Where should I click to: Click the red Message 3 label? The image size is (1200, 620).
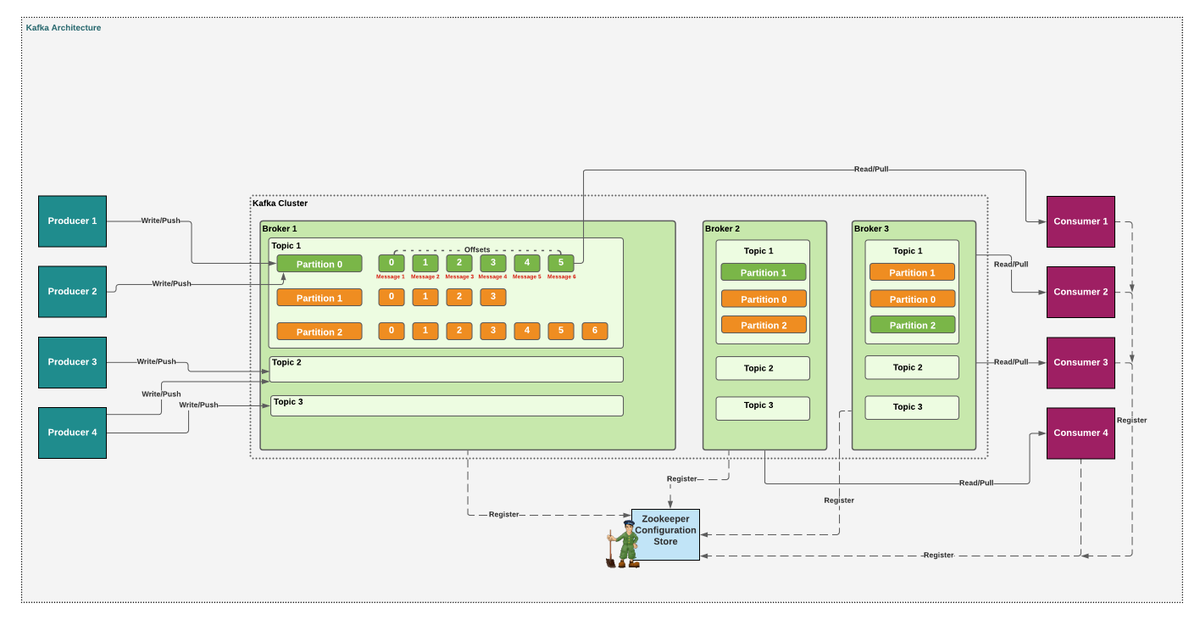point(459,277)
